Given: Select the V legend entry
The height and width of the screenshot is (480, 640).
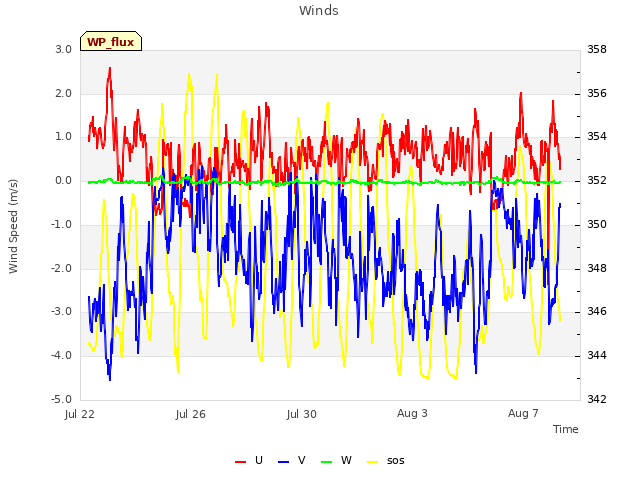Looking at the screenshot, I should pyautogui.click(x=291, y=460).
